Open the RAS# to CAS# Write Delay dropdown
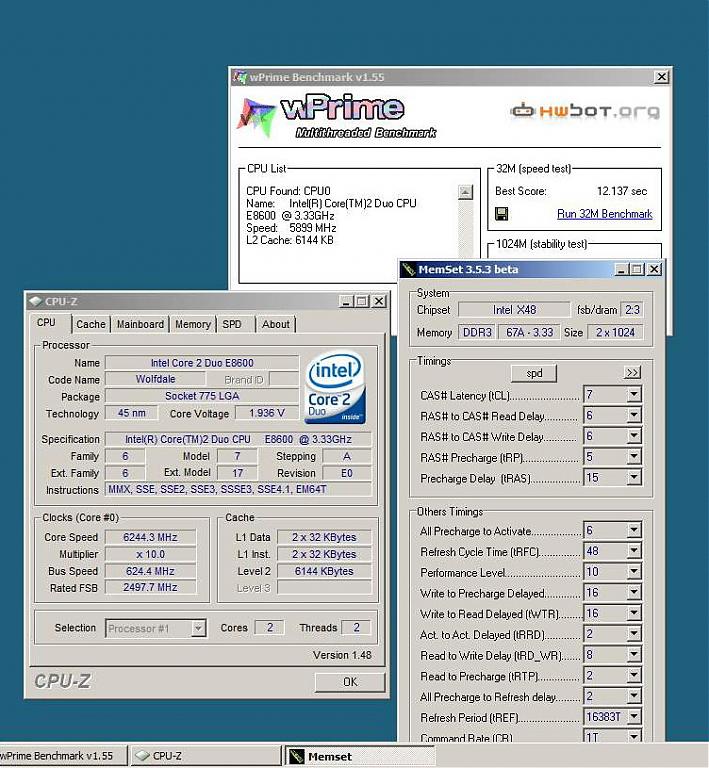Viewport: 709px width, 768px height. 634,436
